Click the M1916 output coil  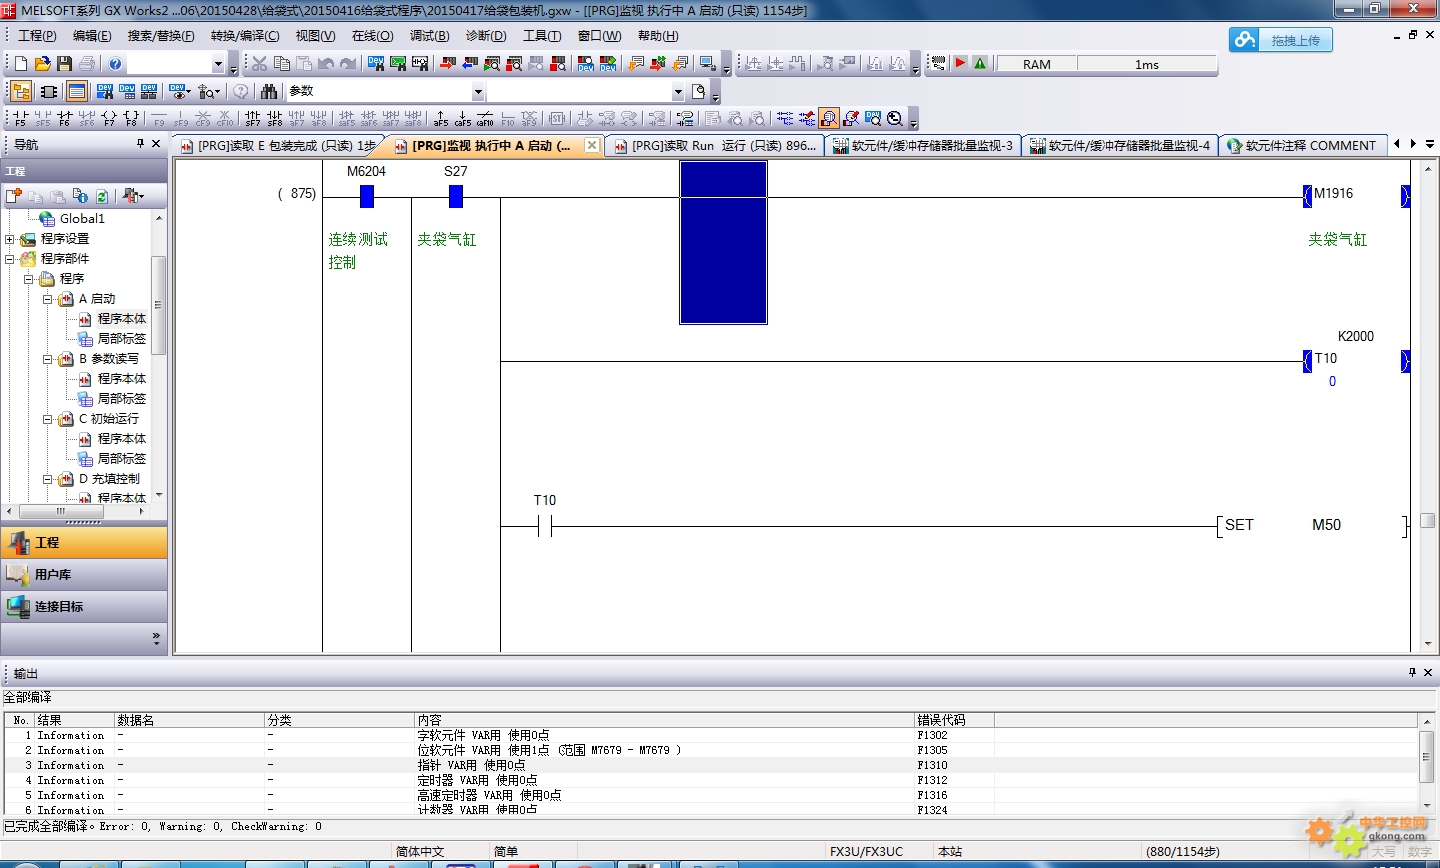(1356, 194)
